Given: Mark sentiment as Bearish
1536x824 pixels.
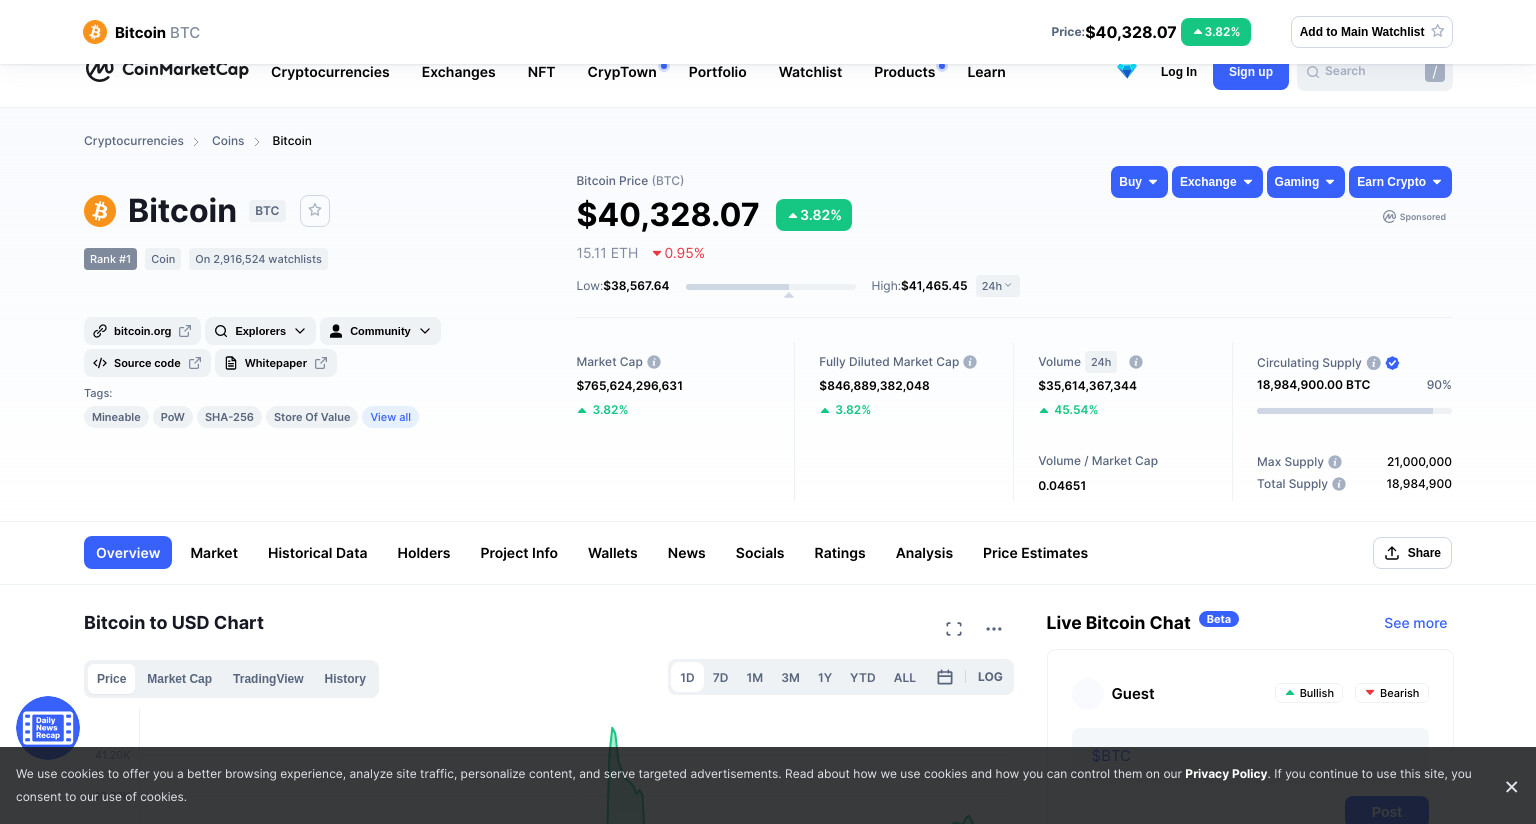Looking at the screenshot, I should pos(1392,693).
